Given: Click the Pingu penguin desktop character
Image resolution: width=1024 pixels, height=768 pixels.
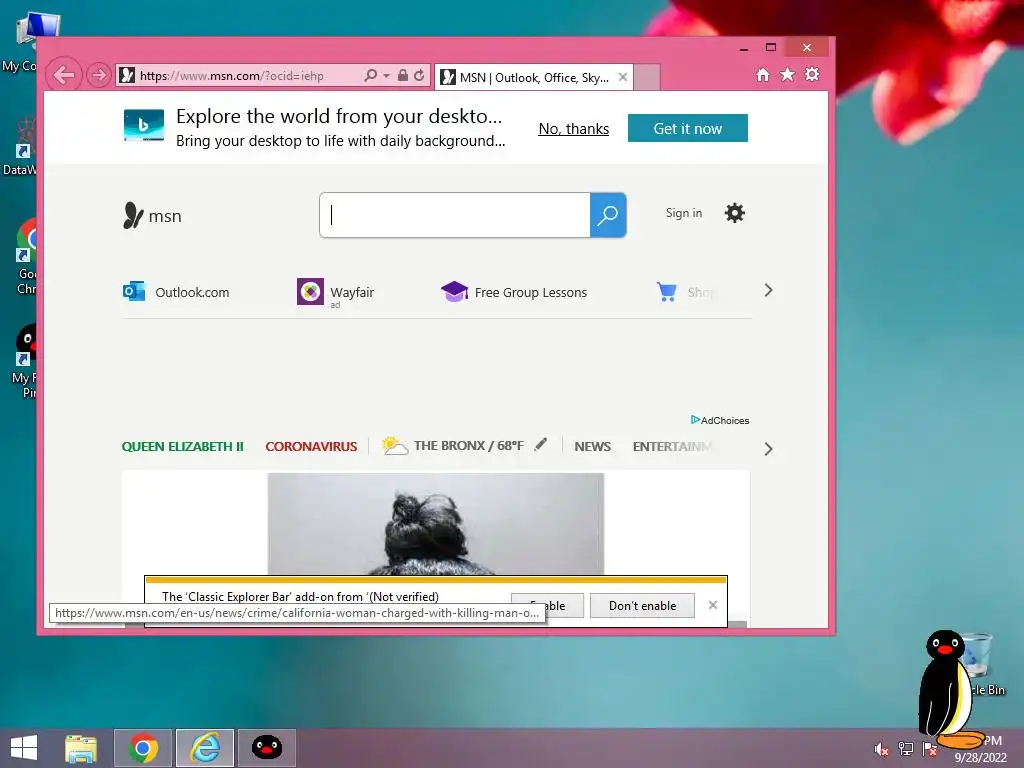Looking at the screenshot, I should (948, 689).
